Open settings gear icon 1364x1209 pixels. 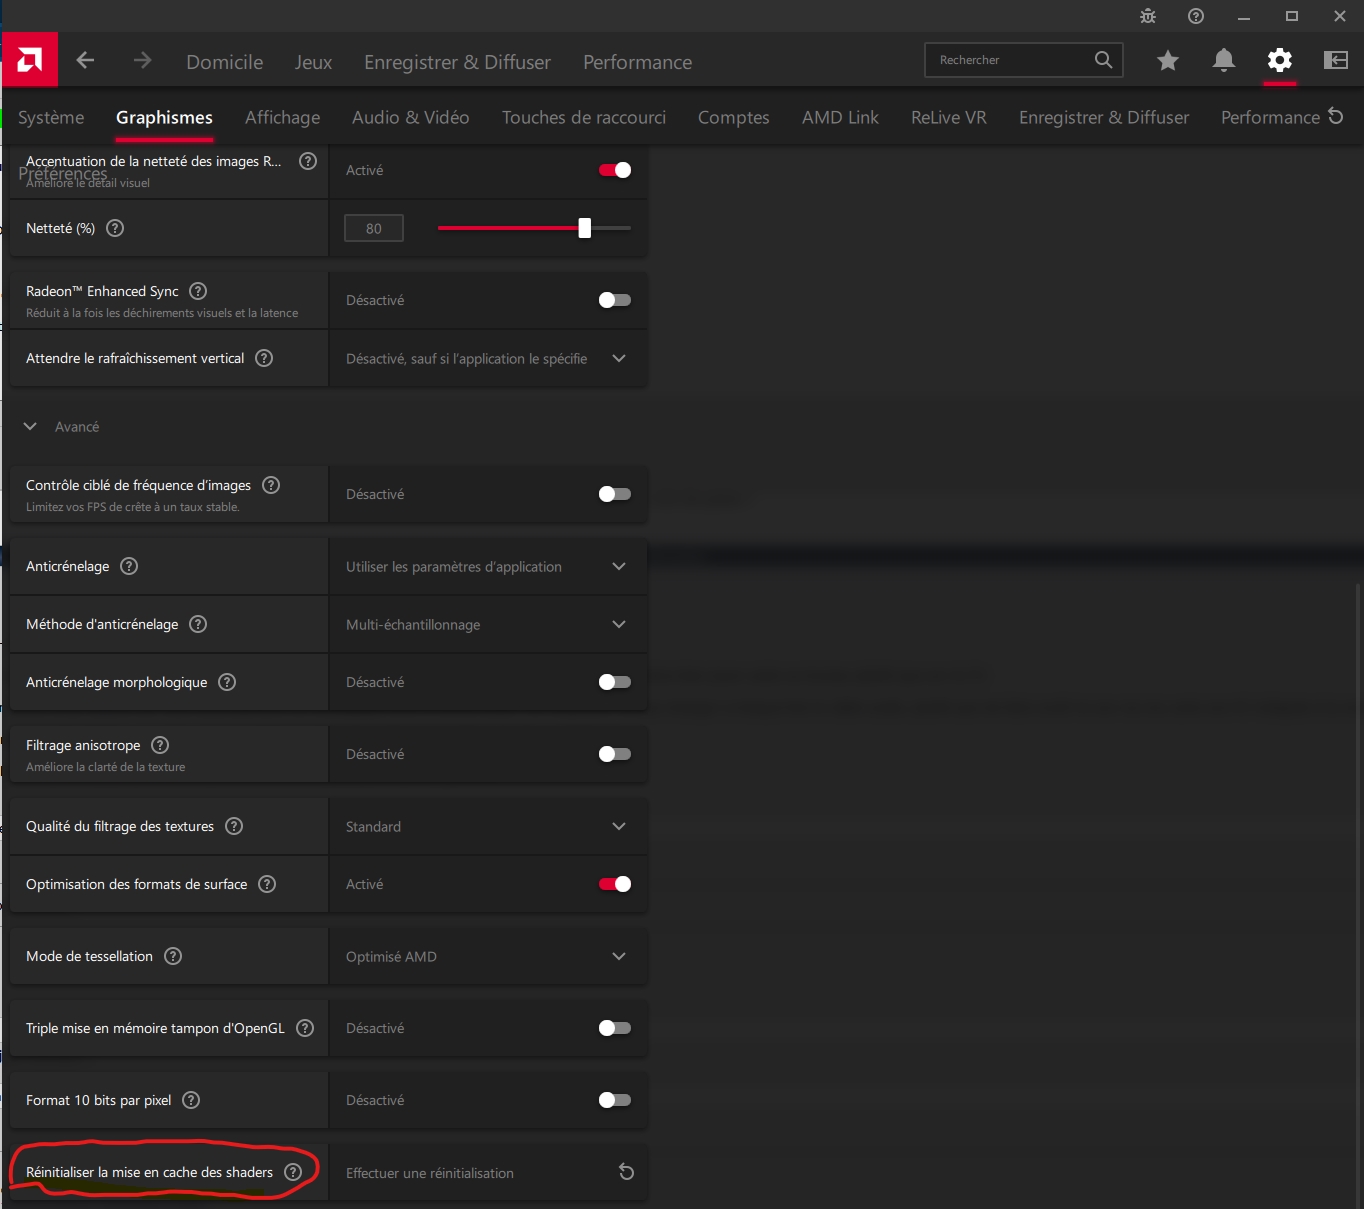(1279, 61)
